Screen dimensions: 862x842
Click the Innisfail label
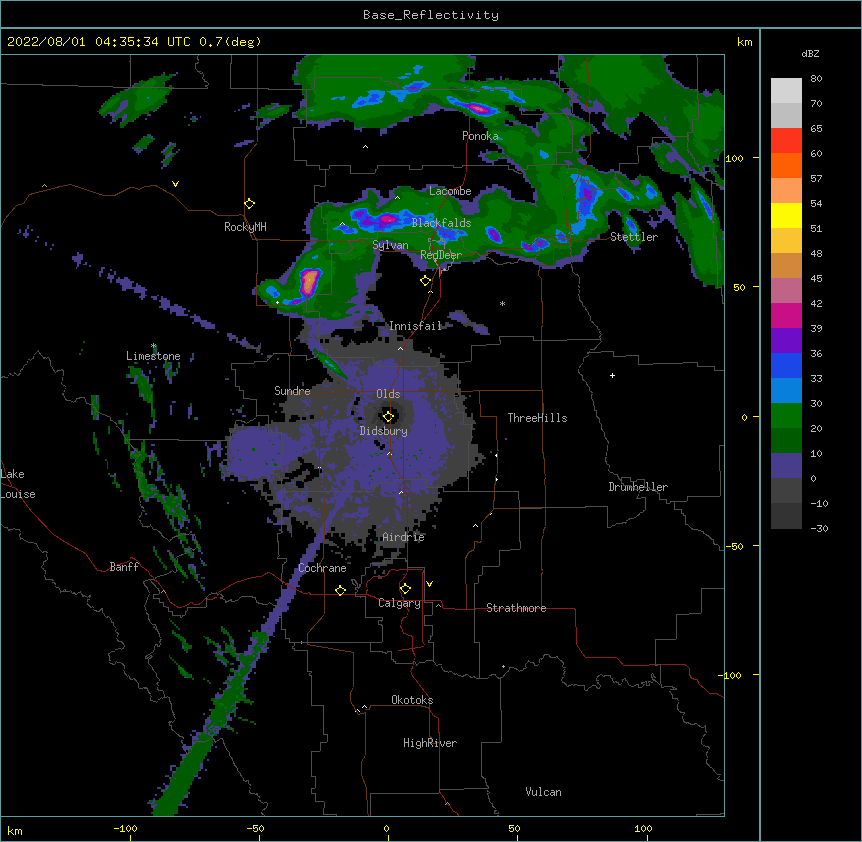tap(415, 326)
